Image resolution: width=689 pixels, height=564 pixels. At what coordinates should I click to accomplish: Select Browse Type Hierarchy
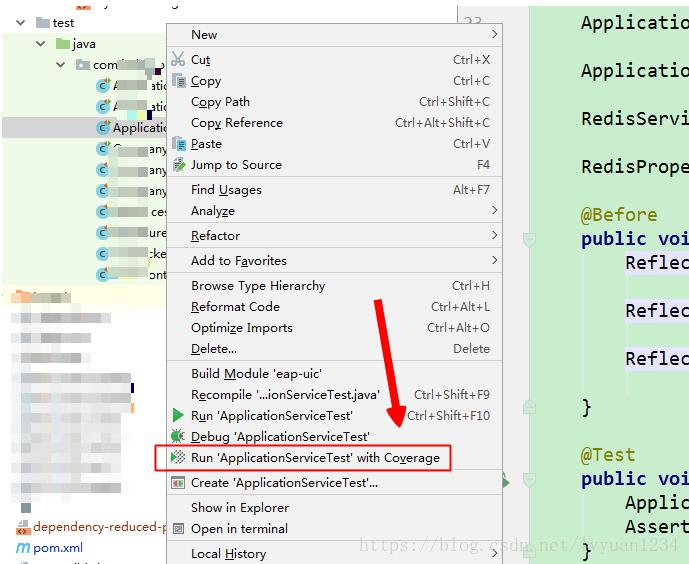point(334,286)
